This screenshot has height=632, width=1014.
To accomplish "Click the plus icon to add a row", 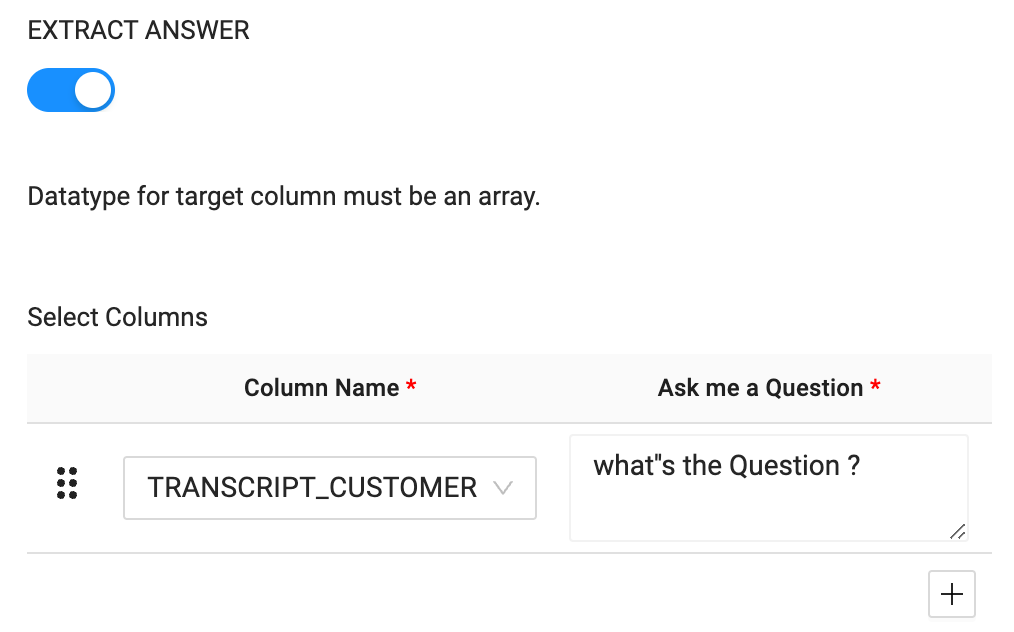I will pos(952,595).
